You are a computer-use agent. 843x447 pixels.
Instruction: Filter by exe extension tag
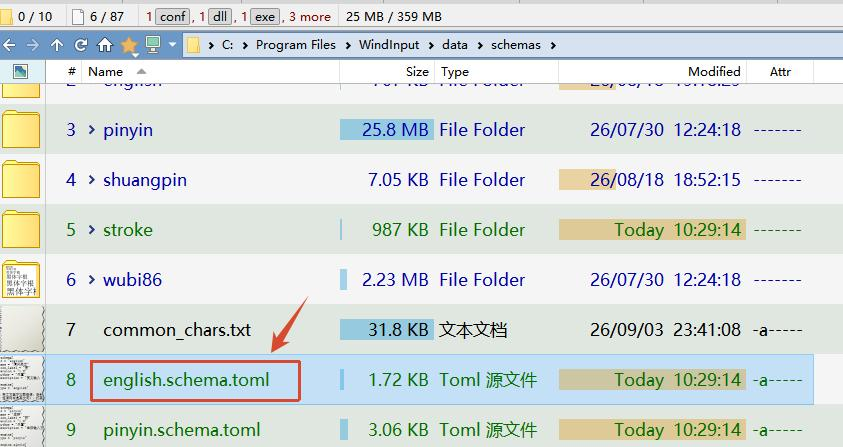pyautogui.click(x=265, y=17)
